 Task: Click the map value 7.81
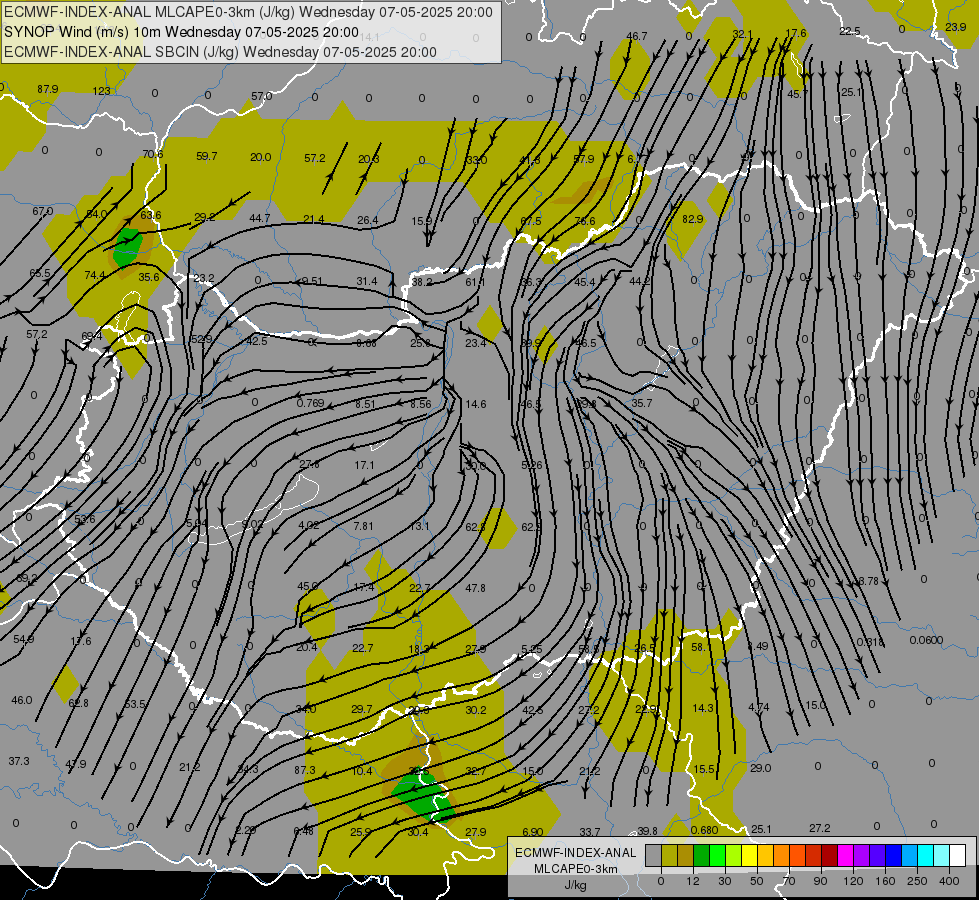(363, 526)
